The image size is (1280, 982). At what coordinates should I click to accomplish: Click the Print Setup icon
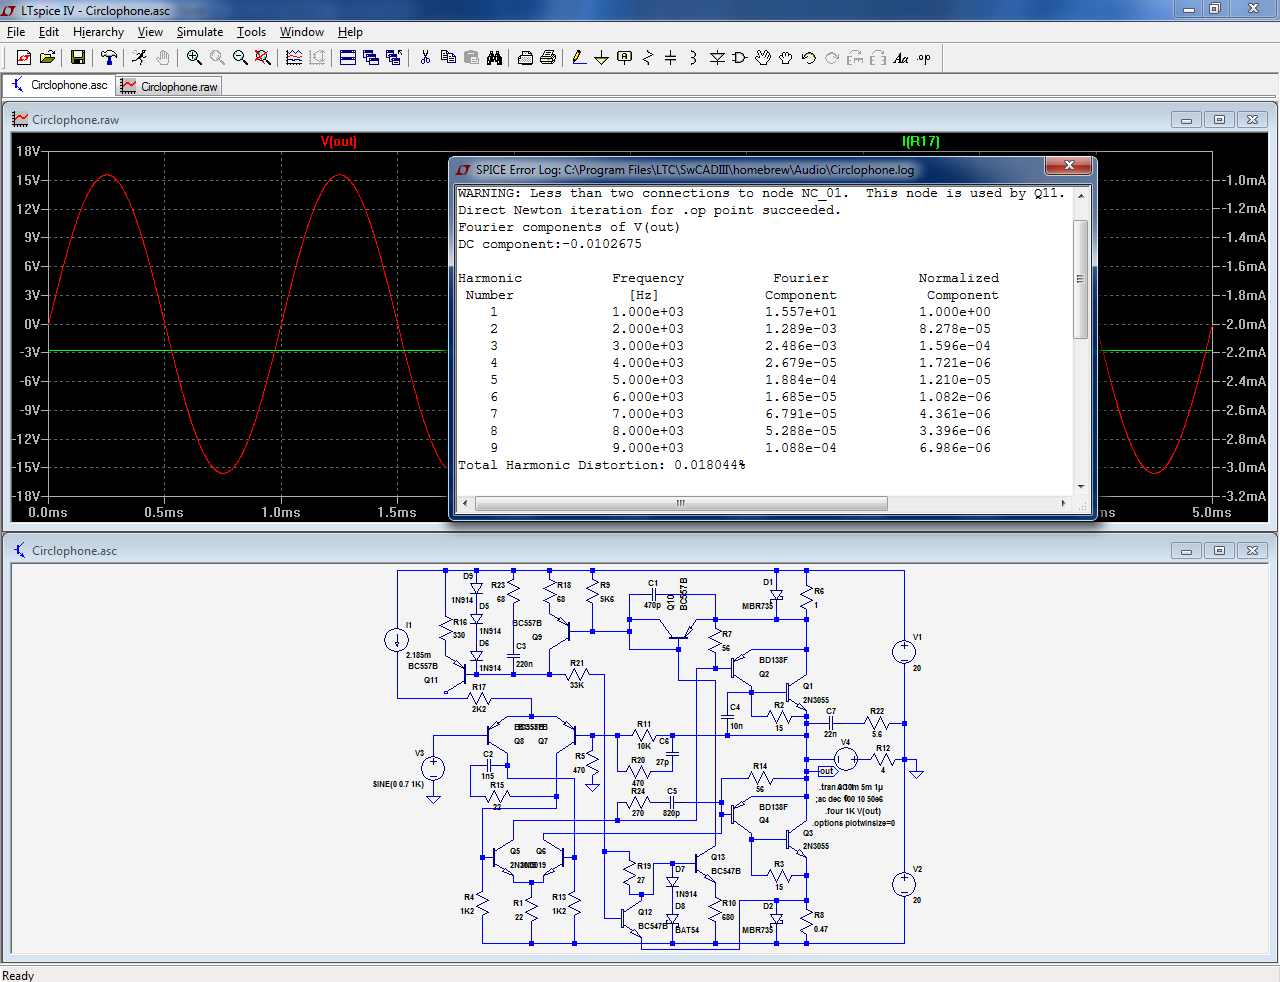click(x=525, y=58)
